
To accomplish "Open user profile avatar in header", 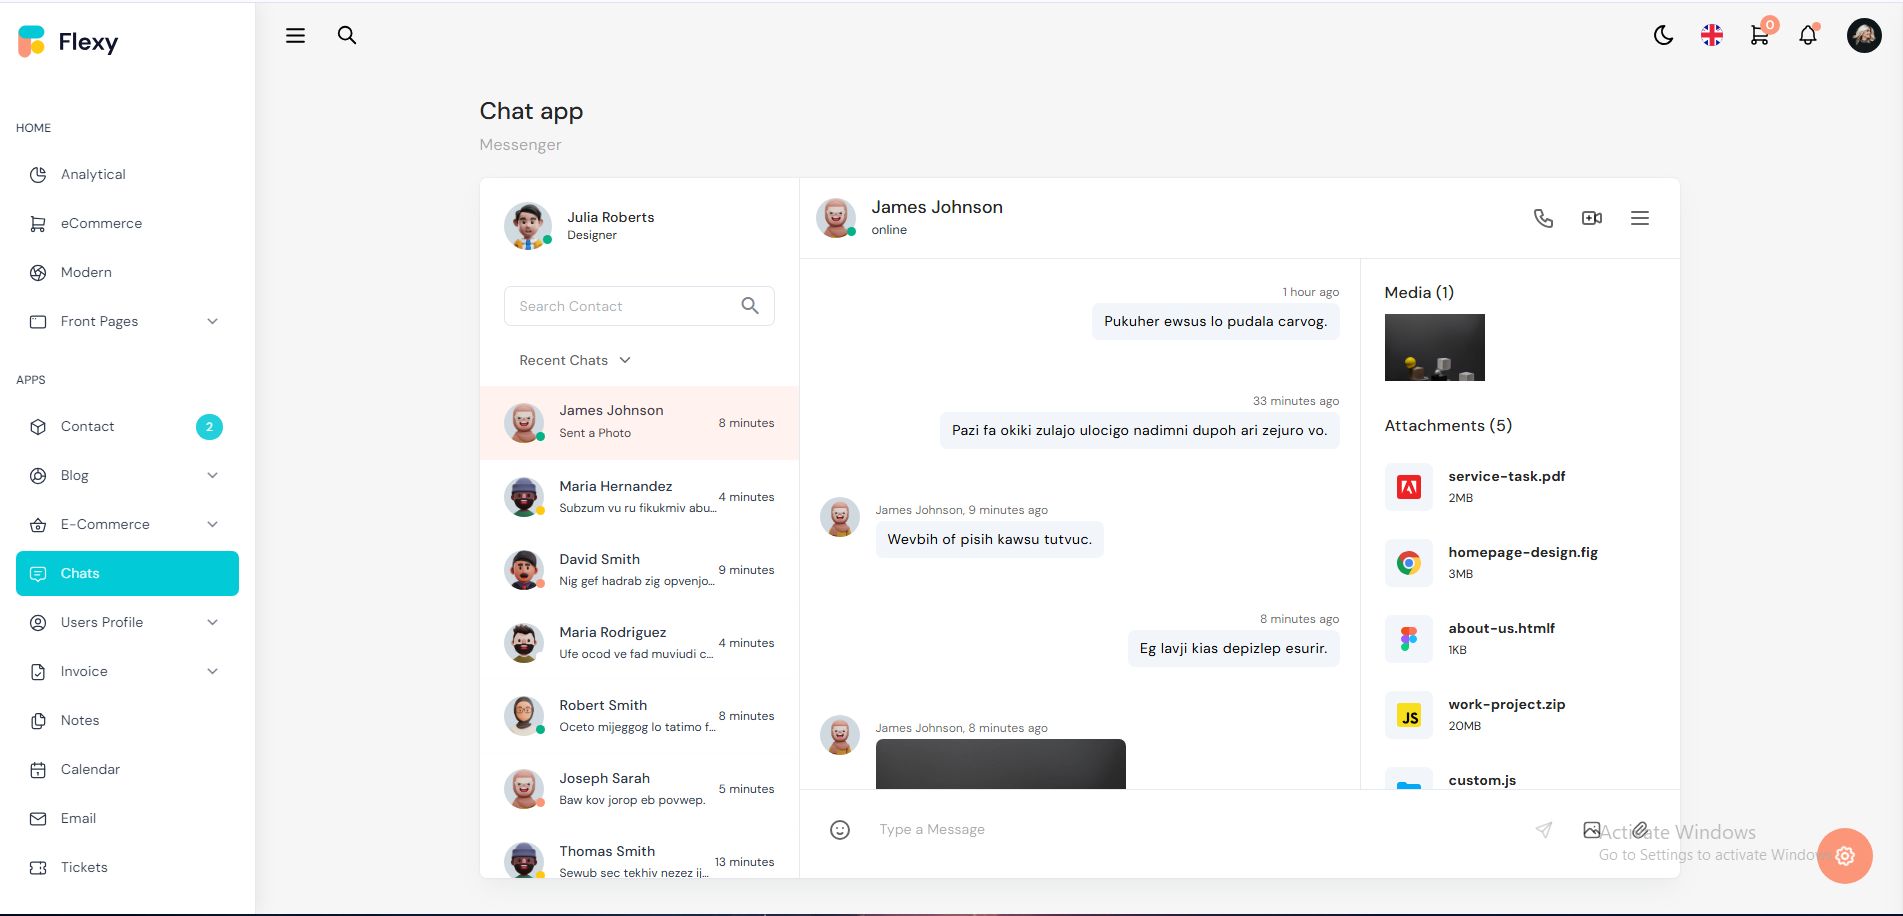I will (1864, 36).
